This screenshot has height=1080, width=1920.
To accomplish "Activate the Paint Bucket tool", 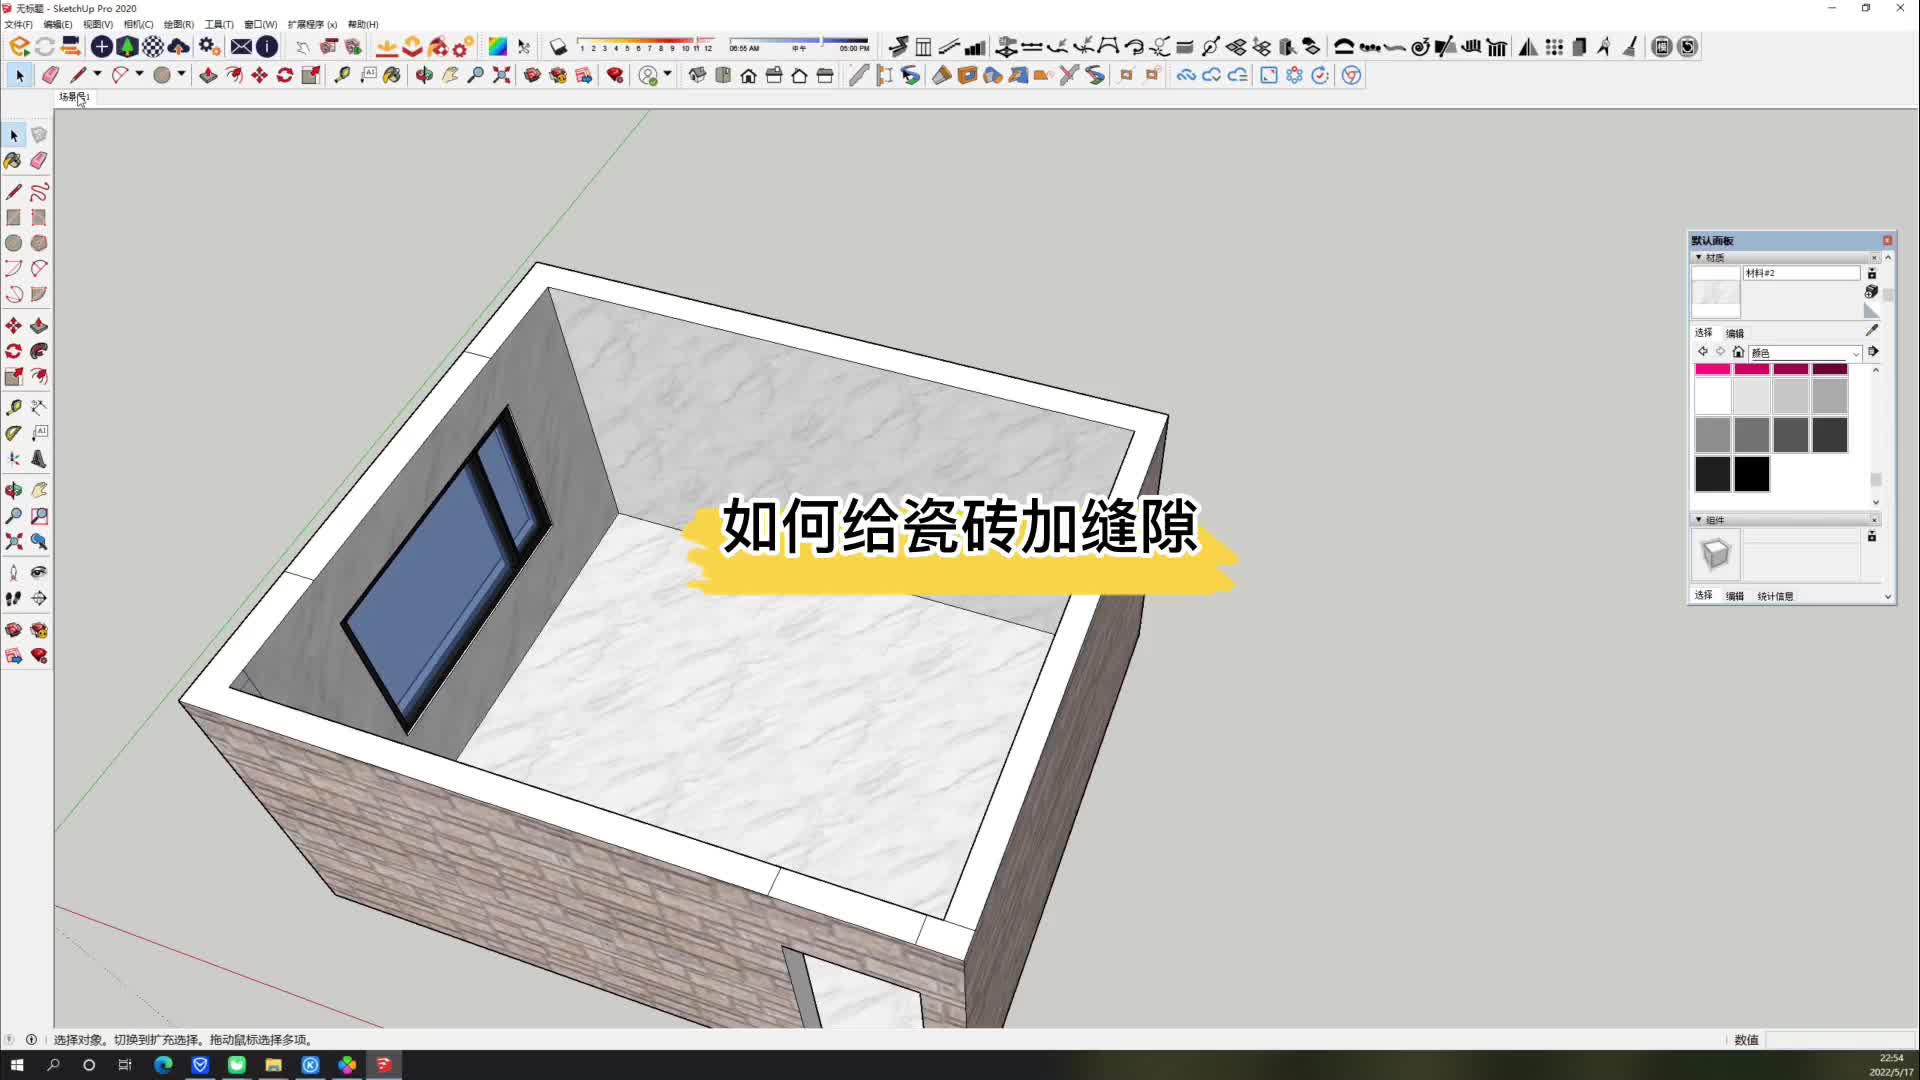I will pos(14,160).
